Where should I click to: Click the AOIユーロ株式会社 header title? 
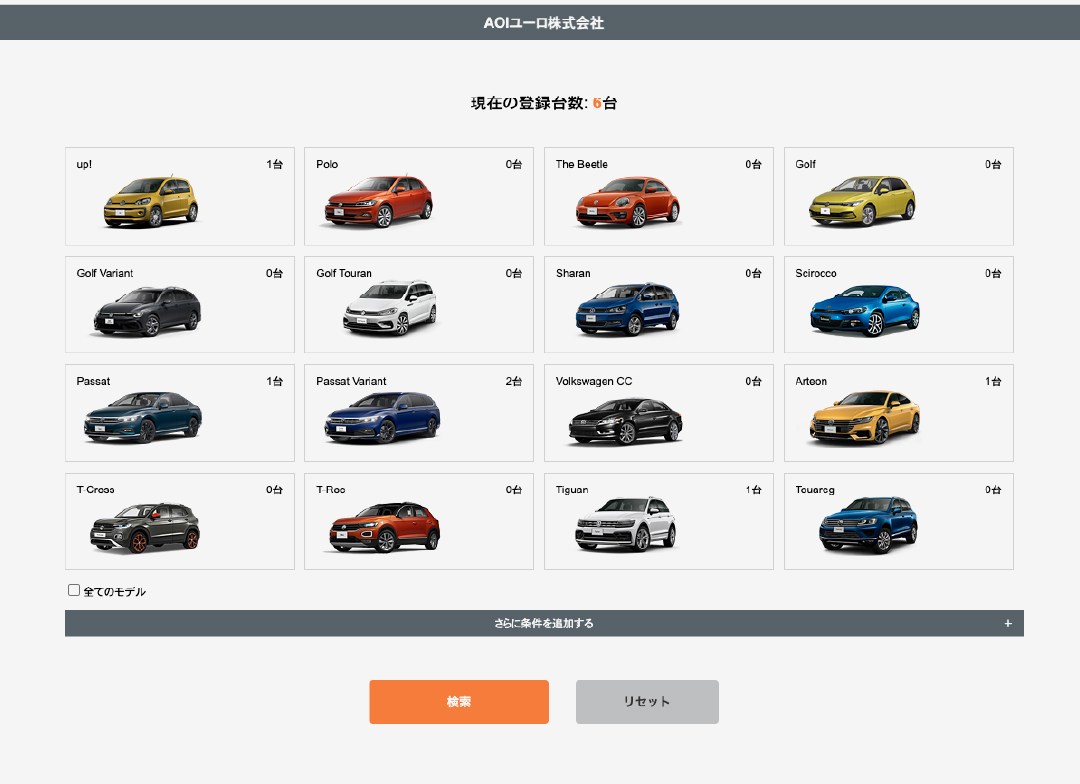(543, 23)
